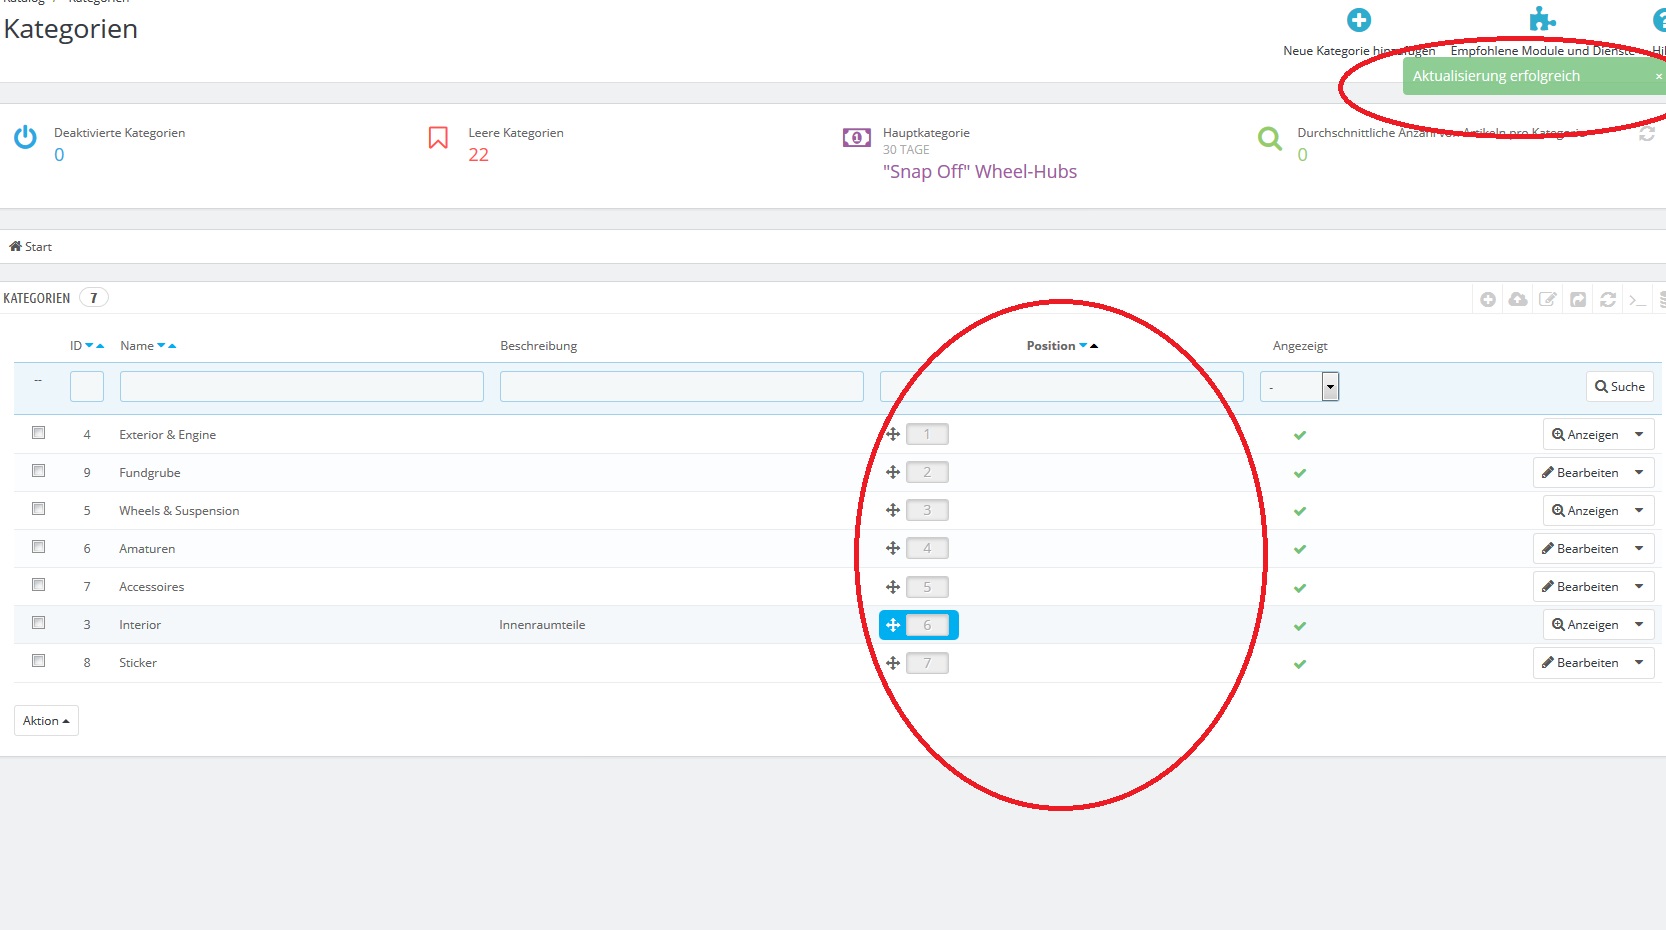Image resolution: width=1666 pixels, height=930 pixels.
Task: Sort by Position ascending arrow
Action: (x=1094, y=345)
